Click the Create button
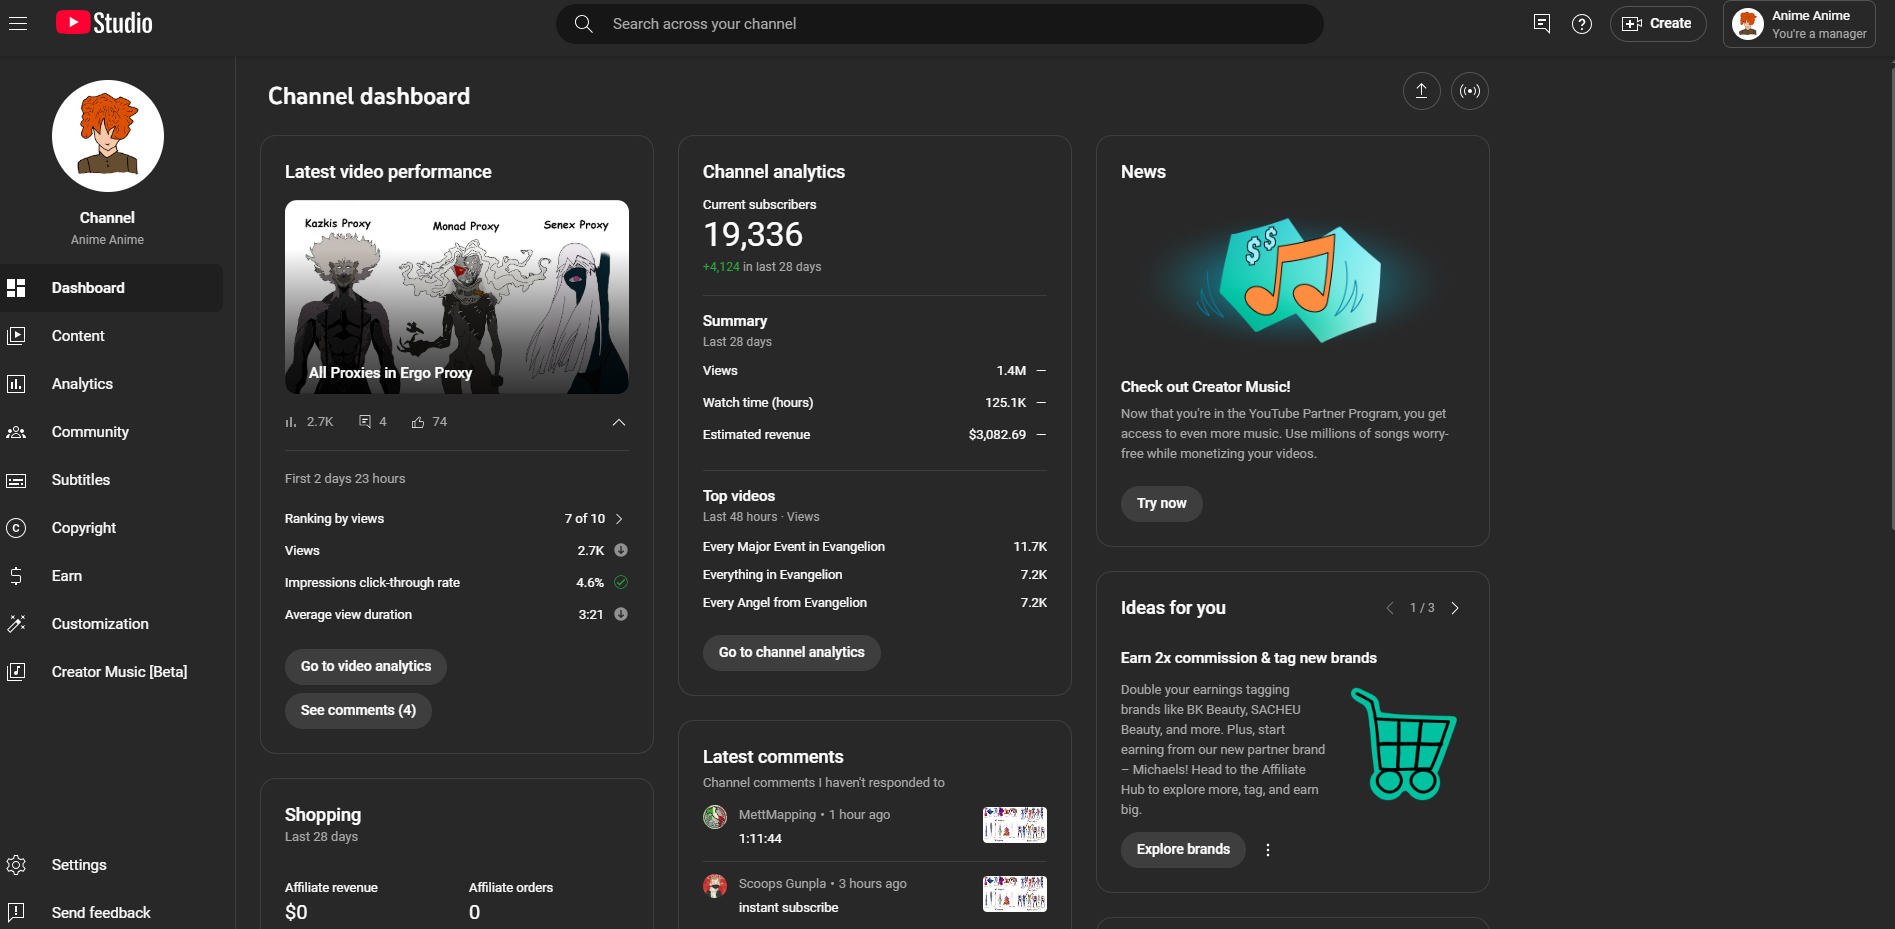 1657,23
